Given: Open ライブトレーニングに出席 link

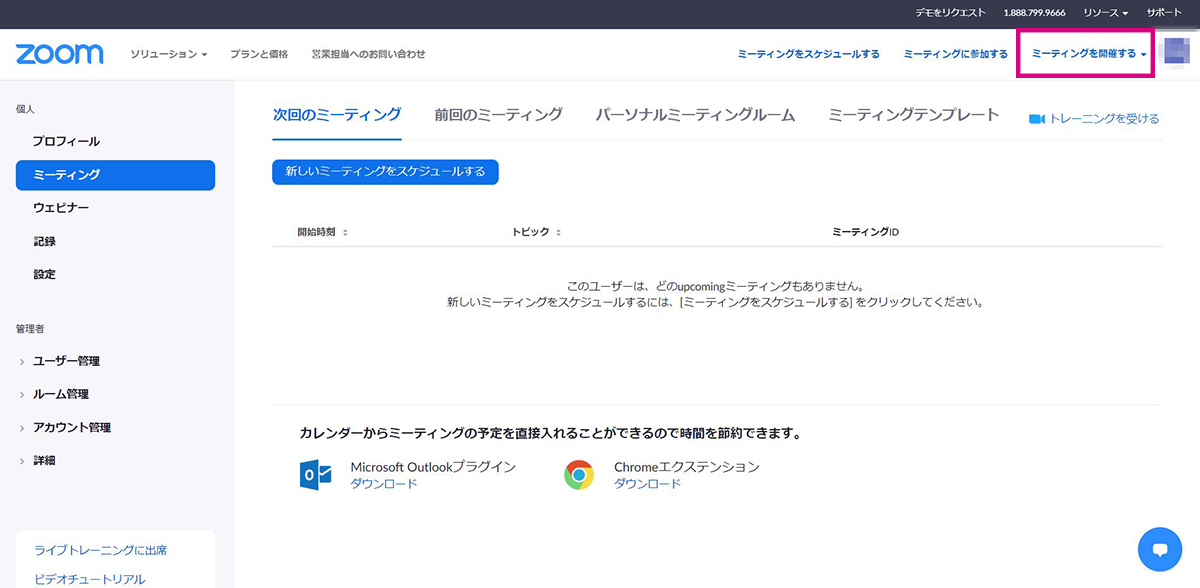Looking at the screenshot, I should 100,550.
